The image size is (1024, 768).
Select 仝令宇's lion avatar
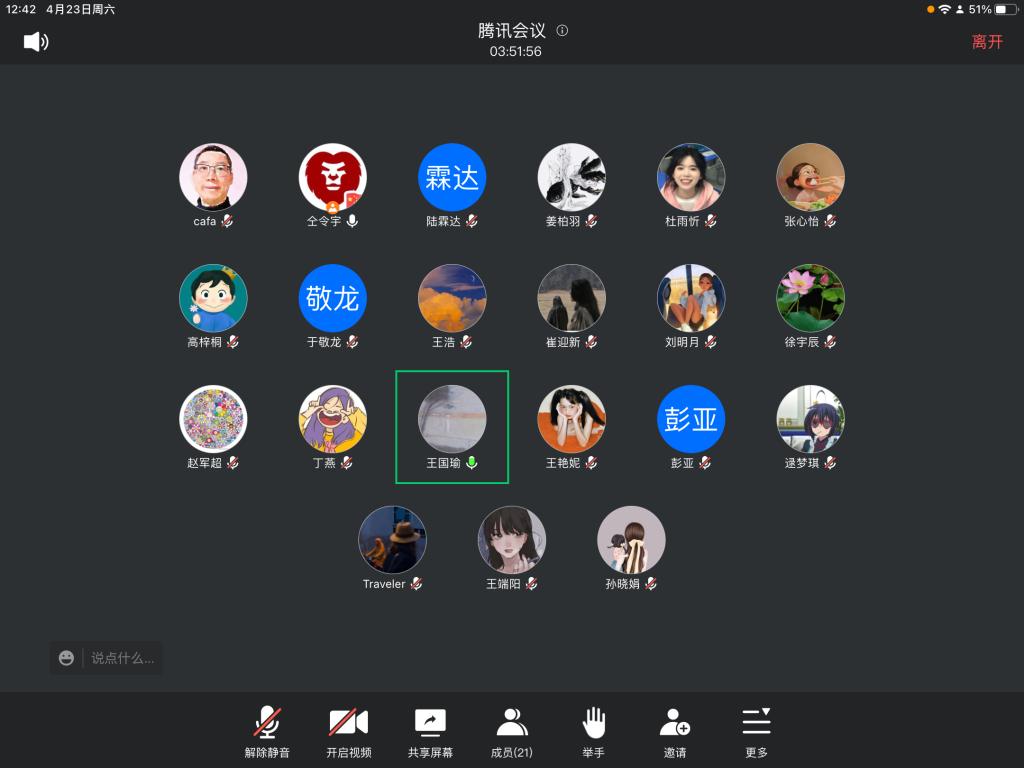pos(332,178)
